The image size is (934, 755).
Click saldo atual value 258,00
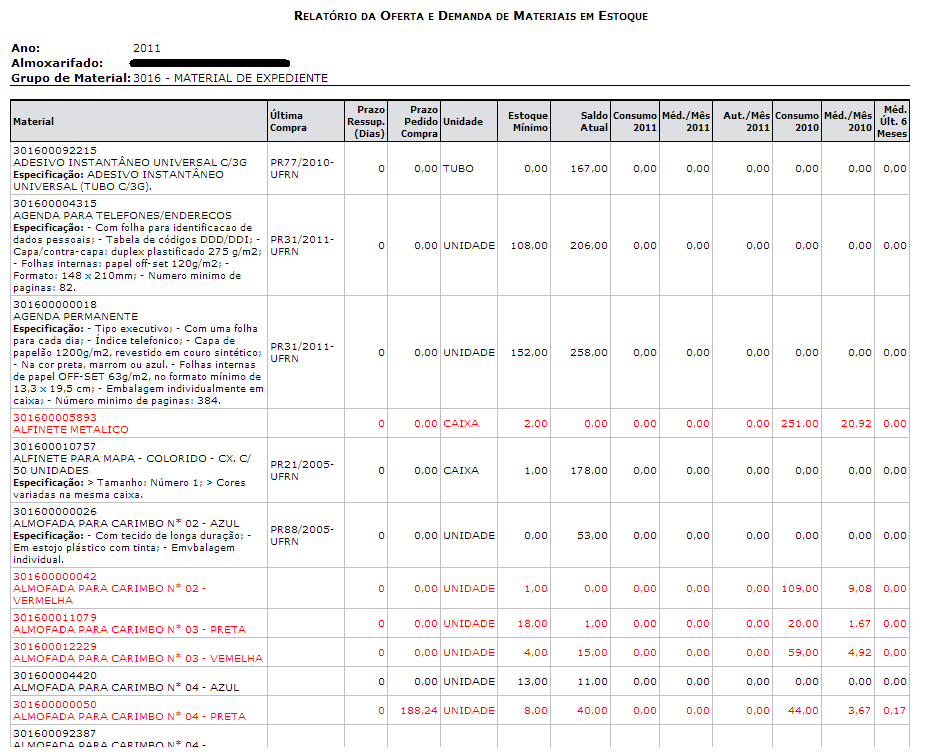(589, 353)
